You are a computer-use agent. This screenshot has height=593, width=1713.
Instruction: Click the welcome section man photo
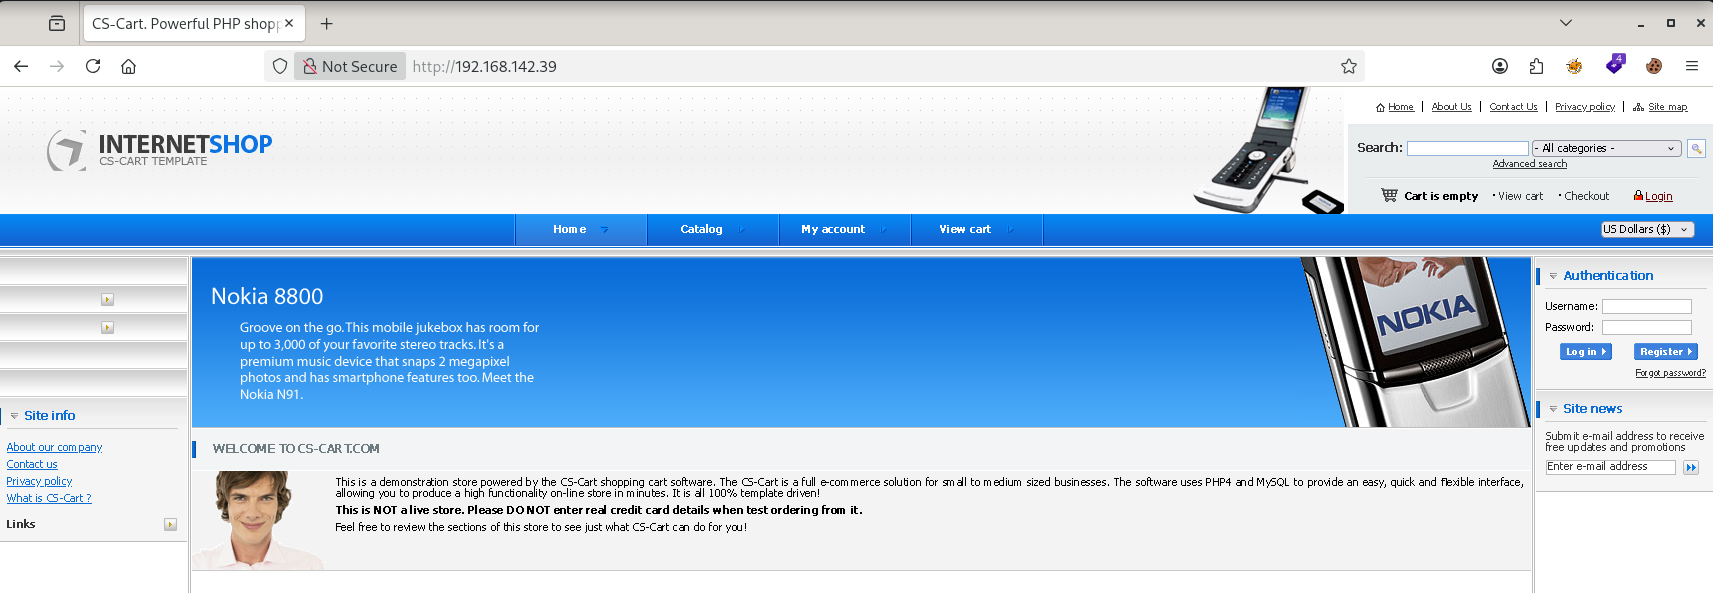(x=258, y=520)
